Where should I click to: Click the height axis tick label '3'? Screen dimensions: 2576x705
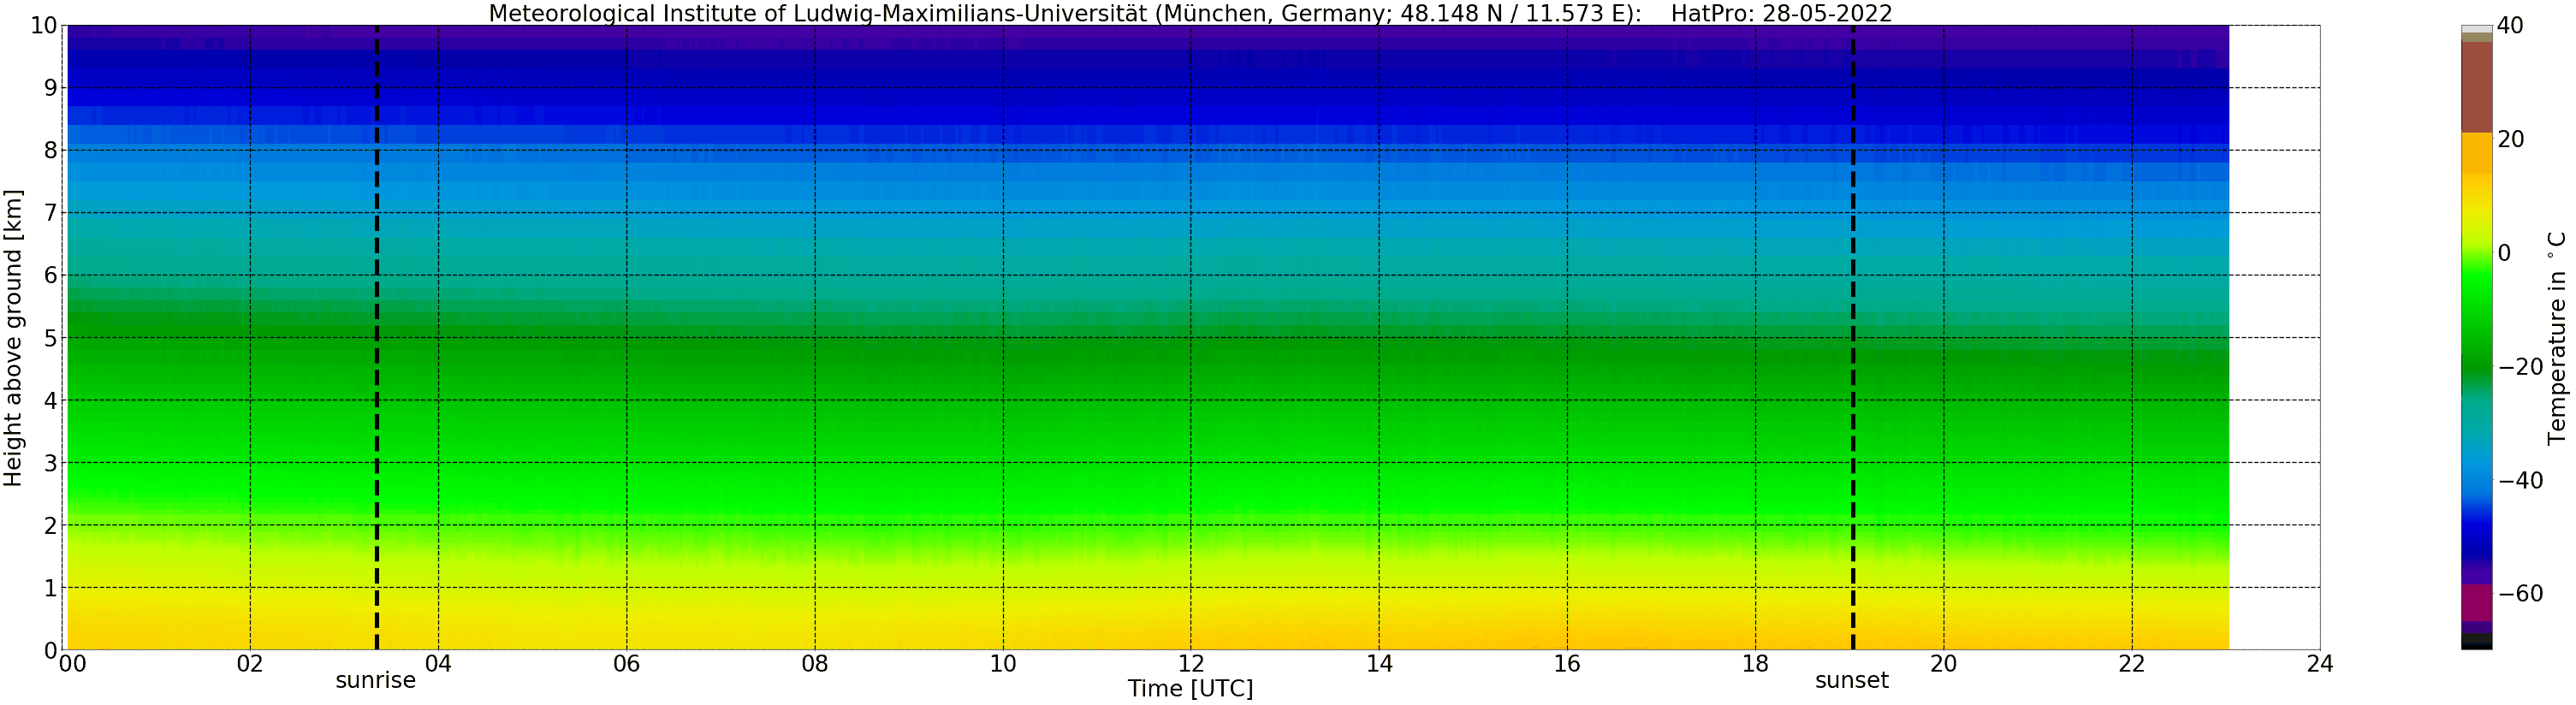coord(50,463)
